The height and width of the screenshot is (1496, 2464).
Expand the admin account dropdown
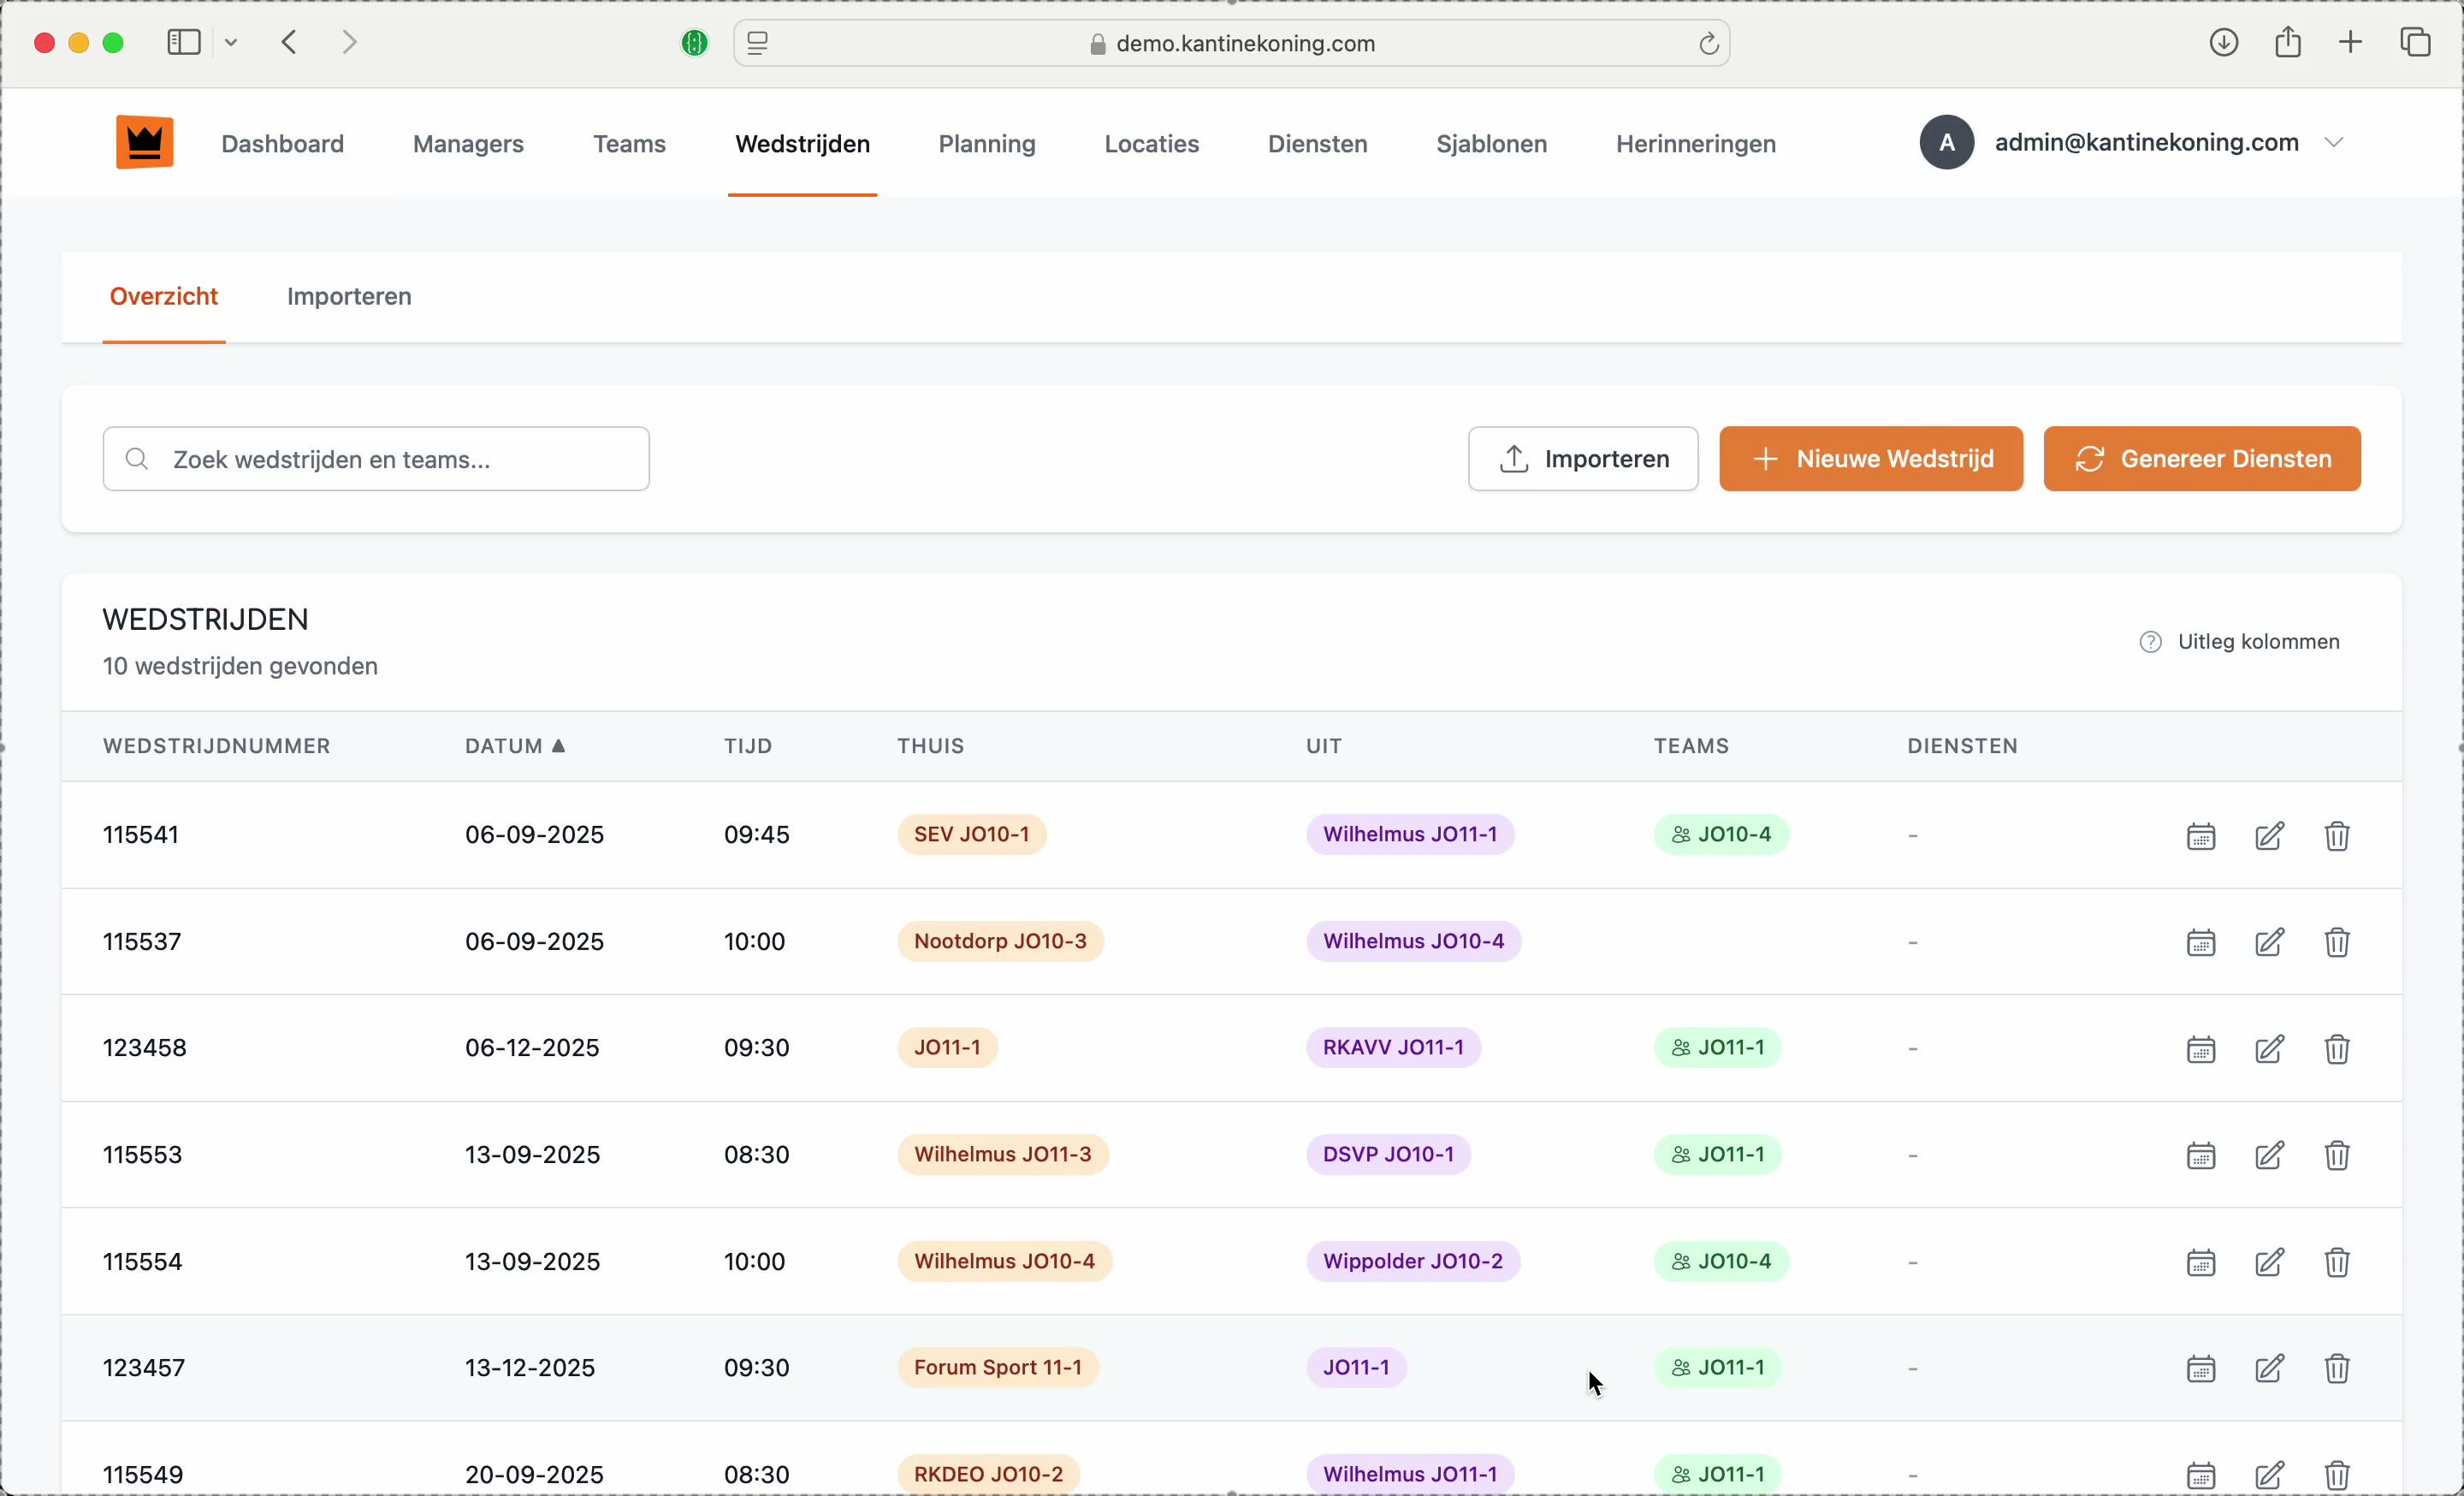pyautogui.click(x=2336, y=143)
